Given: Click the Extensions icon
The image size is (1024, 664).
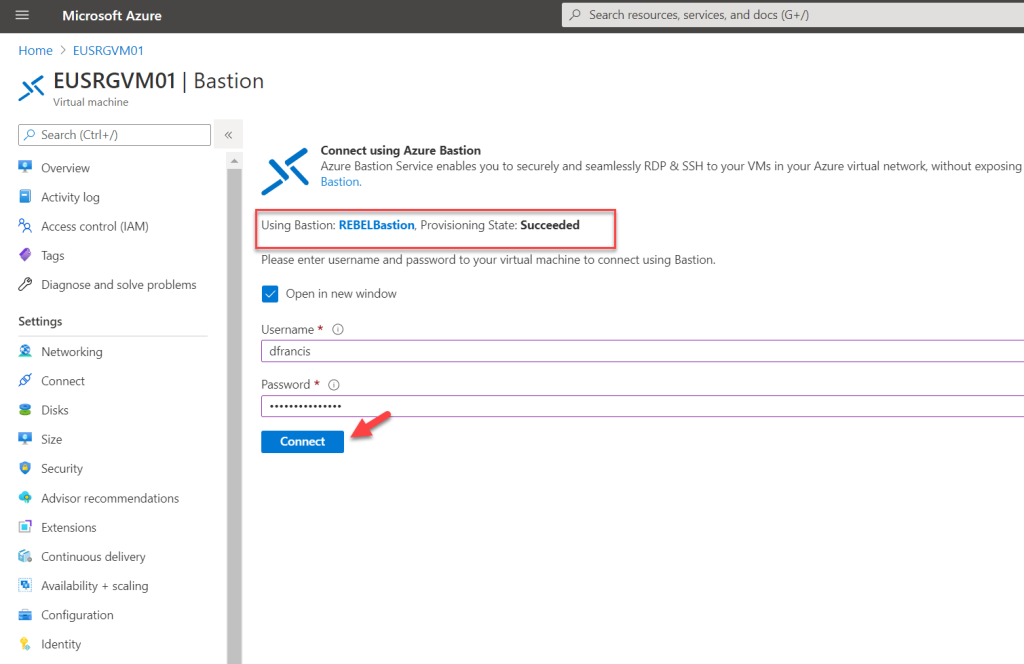Looking at the screenshot, I should (x=24, y=527).
